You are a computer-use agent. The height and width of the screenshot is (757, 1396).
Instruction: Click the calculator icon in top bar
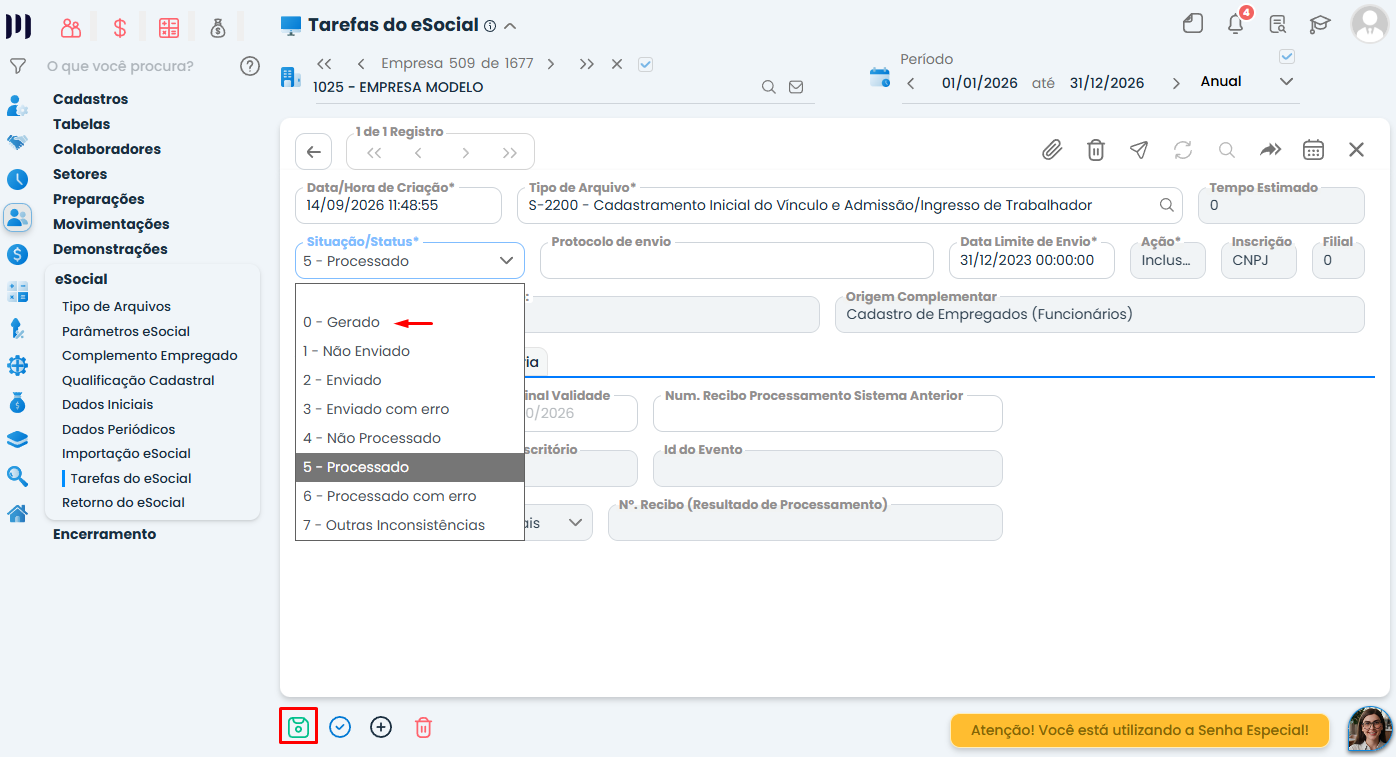tap(169, 28)
